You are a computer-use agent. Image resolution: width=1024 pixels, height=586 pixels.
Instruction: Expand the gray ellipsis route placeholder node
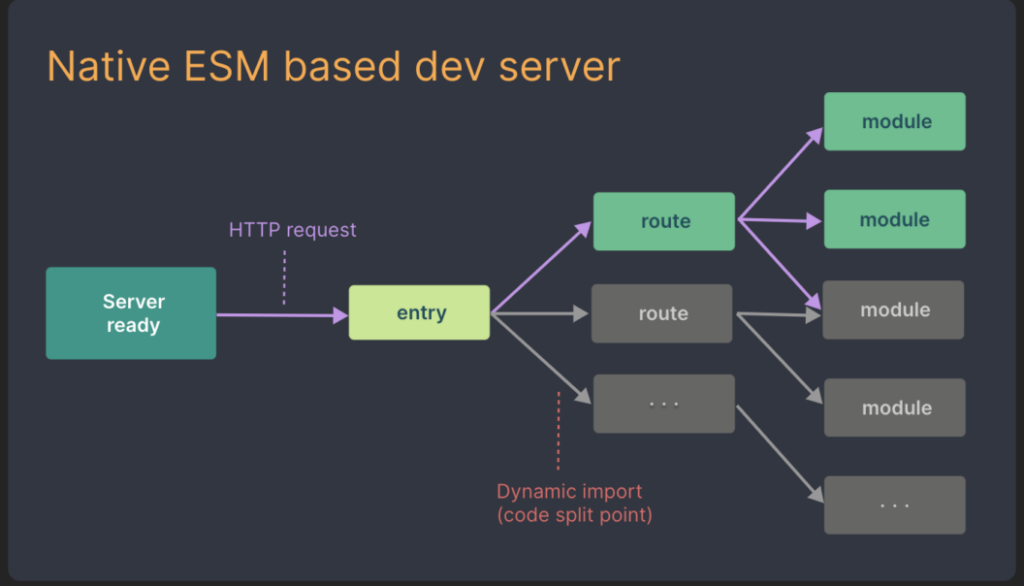tap(663, 403)
